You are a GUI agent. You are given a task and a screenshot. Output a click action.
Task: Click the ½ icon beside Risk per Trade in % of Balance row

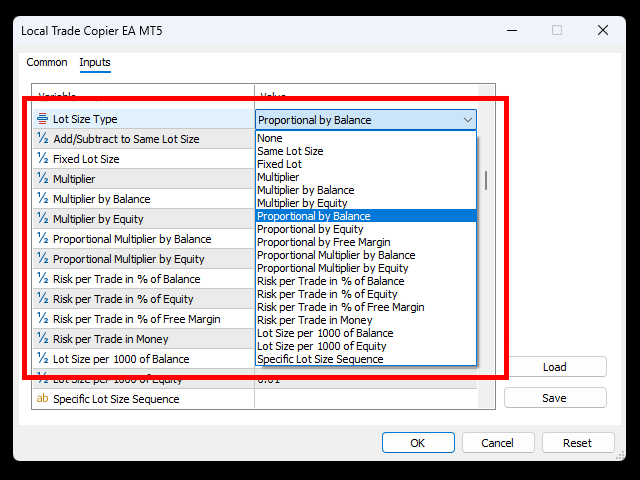[x=42, y=278]
